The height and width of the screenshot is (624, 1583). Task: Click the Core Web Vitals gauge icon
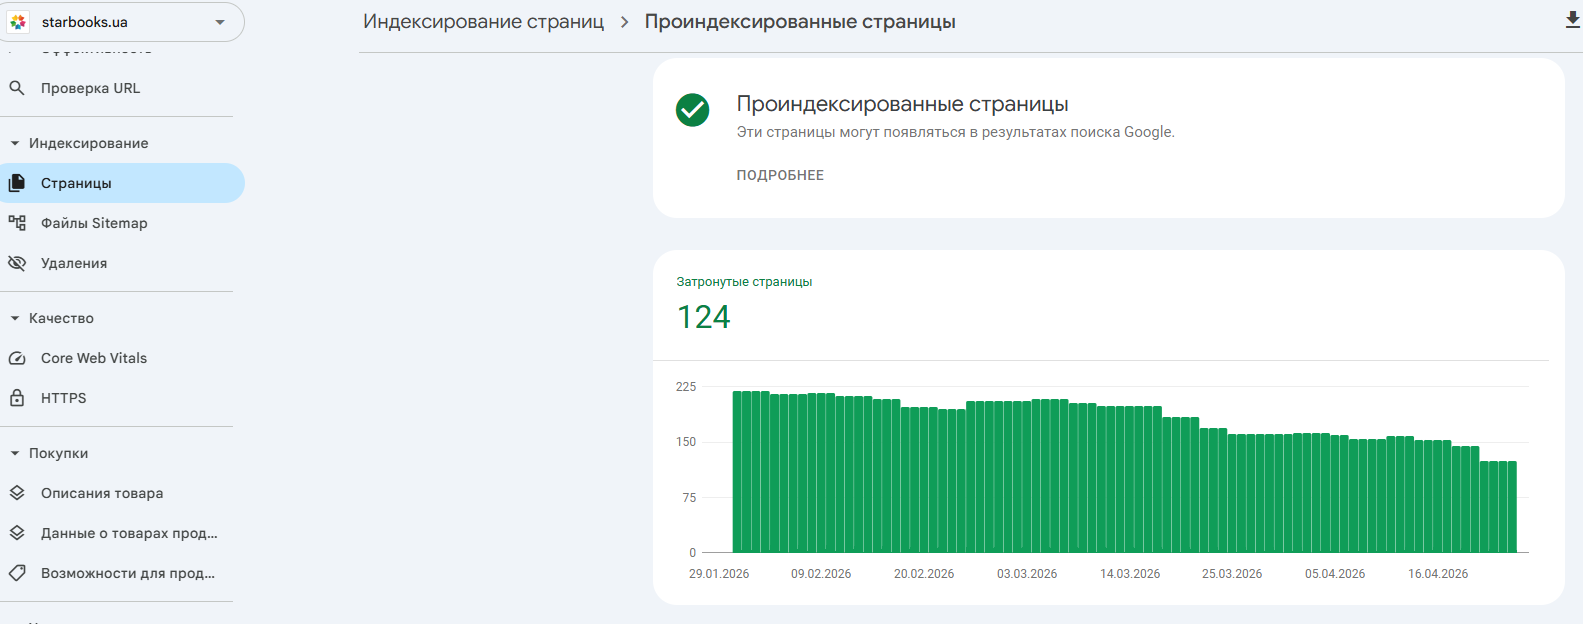tap(17, 358)
